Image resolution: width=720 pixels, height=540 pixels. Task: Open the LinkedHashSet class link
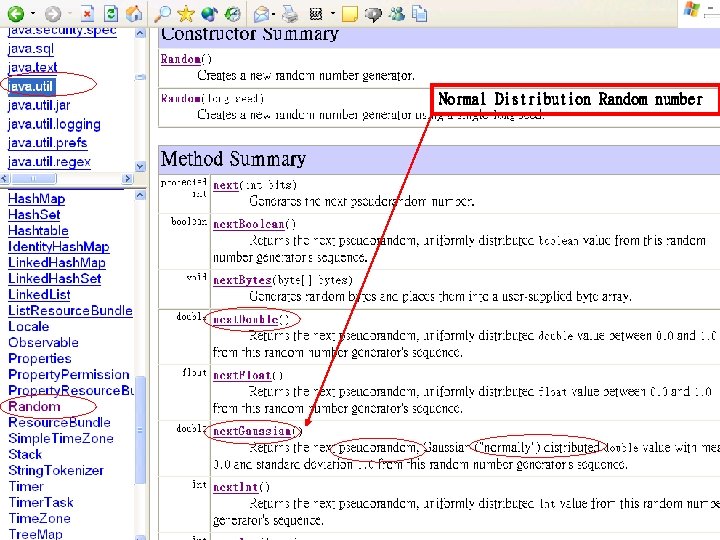coord(55,279)
